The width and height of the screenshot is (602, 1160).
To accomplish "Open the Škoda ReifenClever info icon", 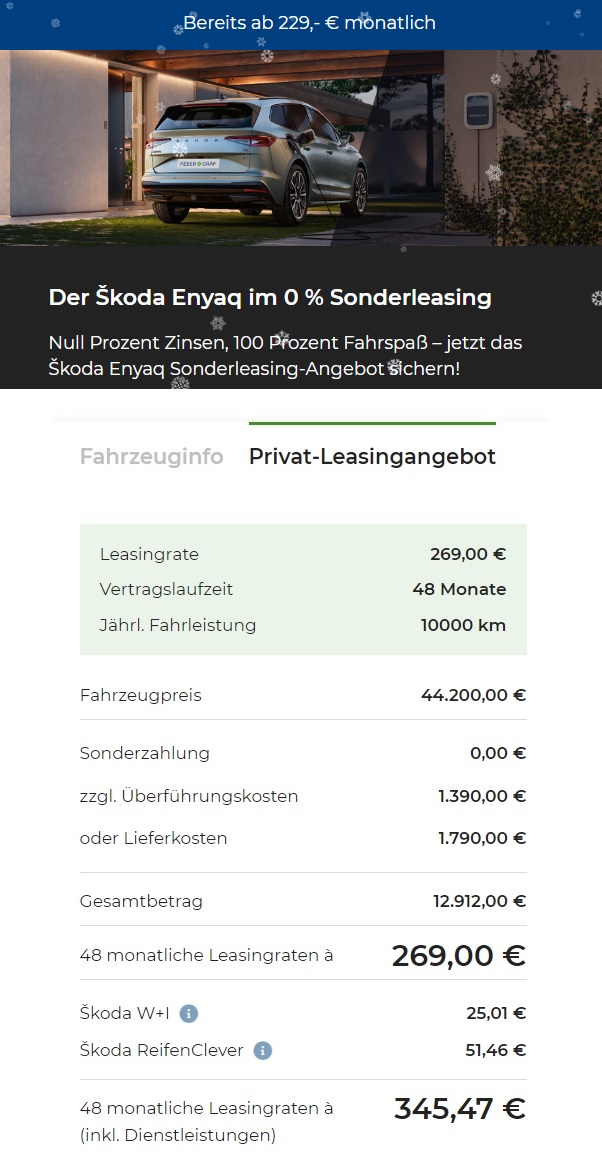I will click(261, 1050).
